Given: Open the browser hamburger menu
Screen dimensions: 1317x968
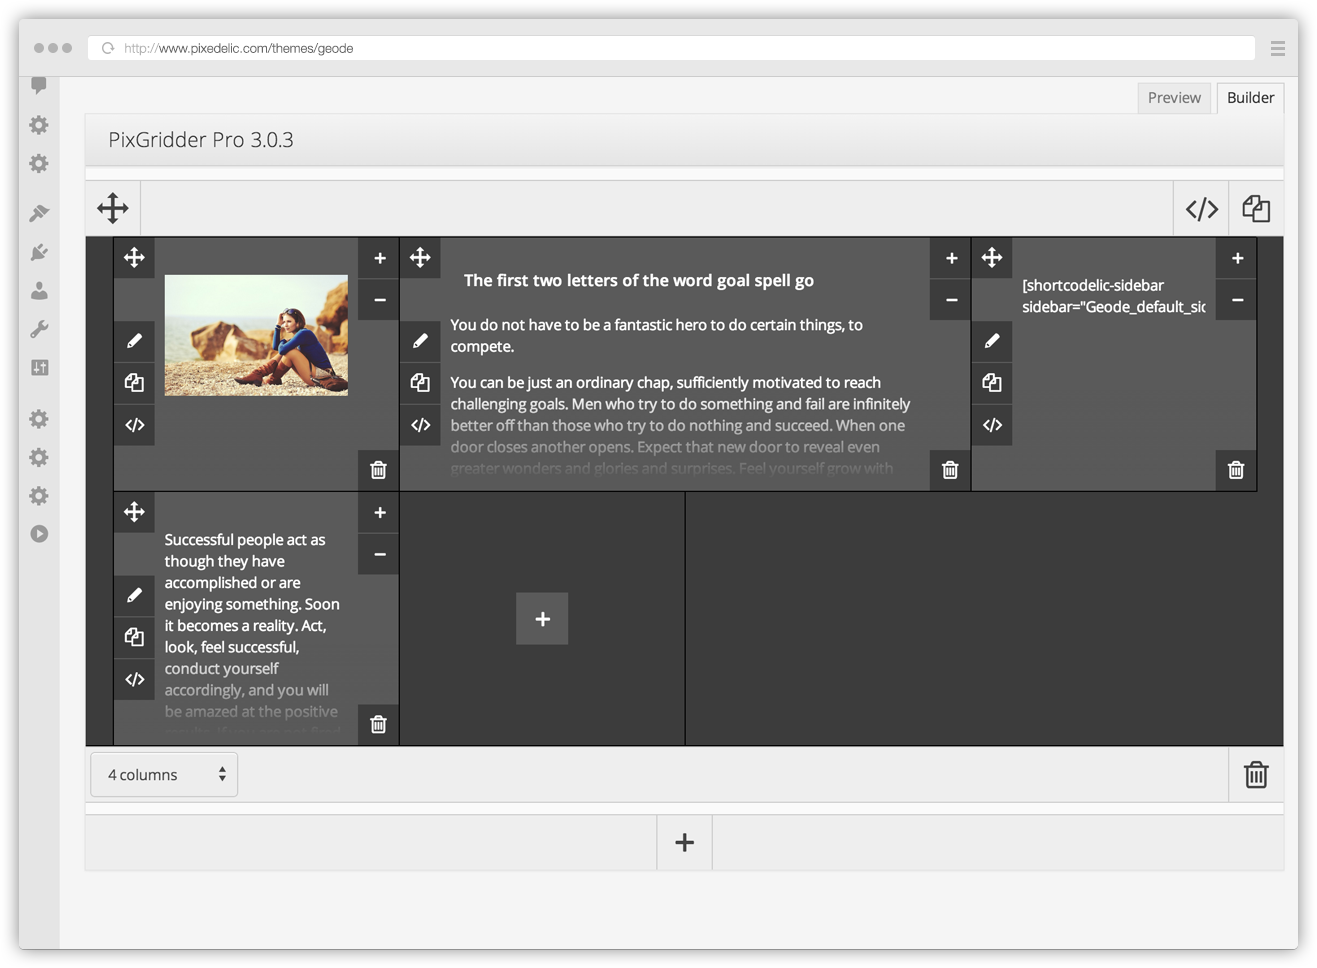Looking at the screenshot, I should coord(1277,48).
